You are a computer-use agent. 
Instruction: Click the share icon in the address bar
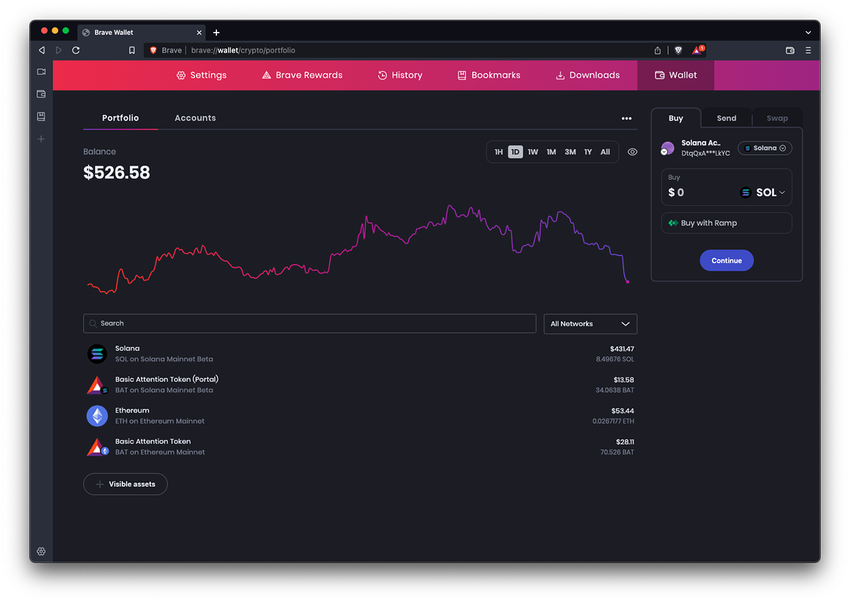[x=657, y=50]
